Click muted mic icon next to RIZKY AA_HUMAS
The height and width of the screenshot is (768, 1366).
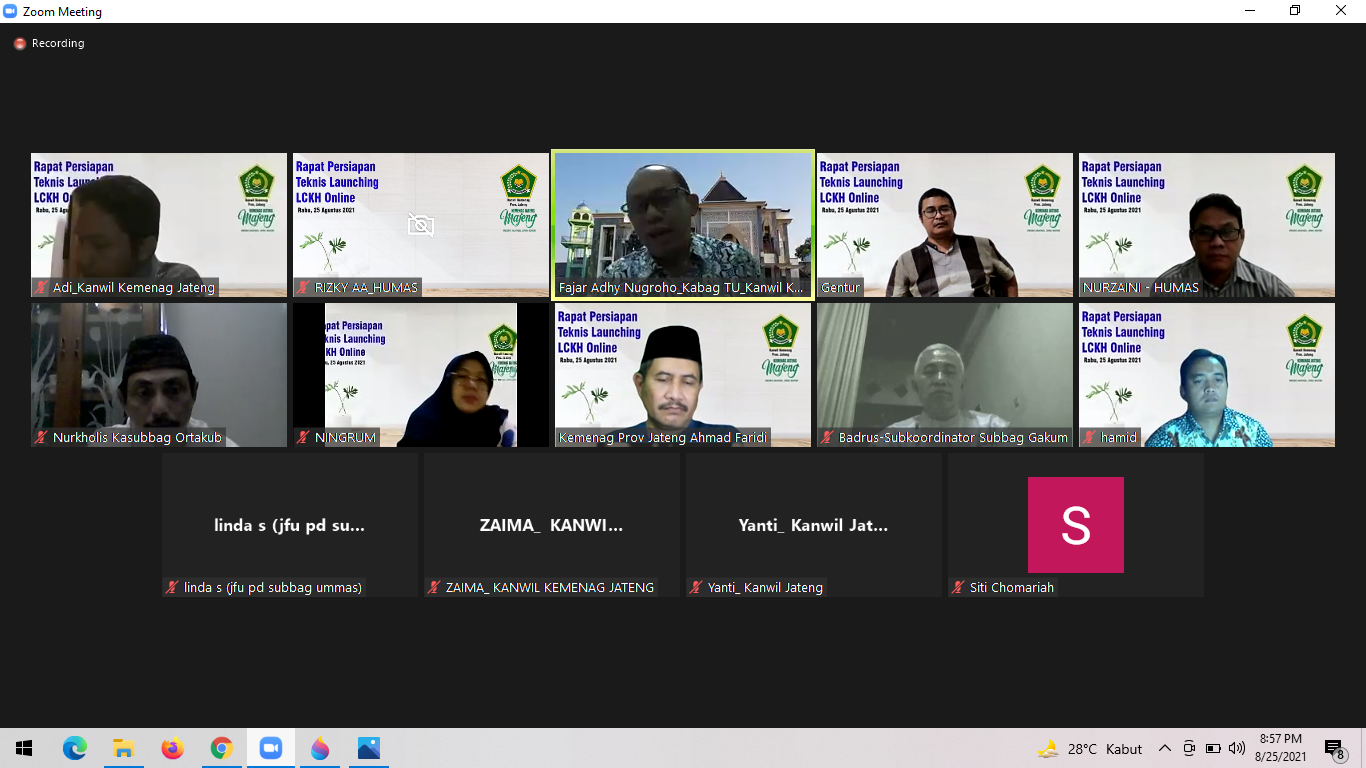(x=304, y=288)
